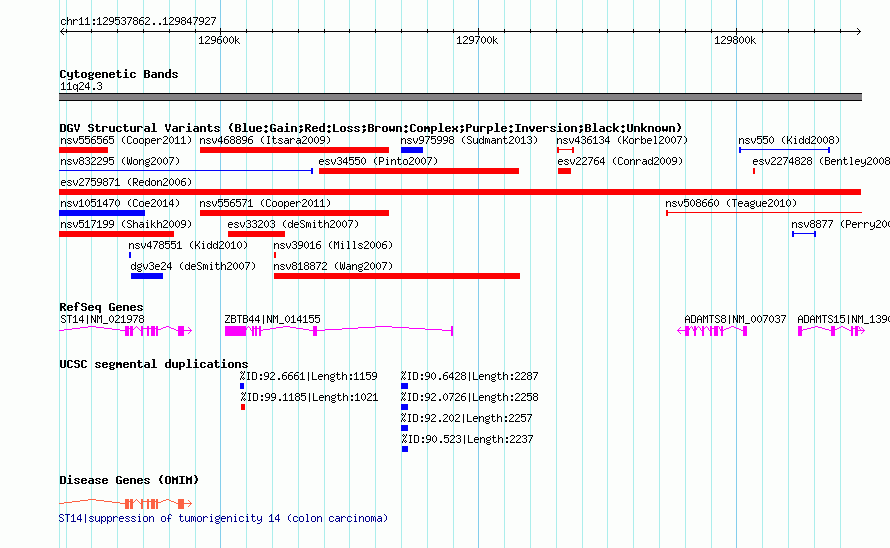The image size is (890, 548).
Task: Click the esv22764 (Conrad2009) red bar
Action: click(564, 171)
